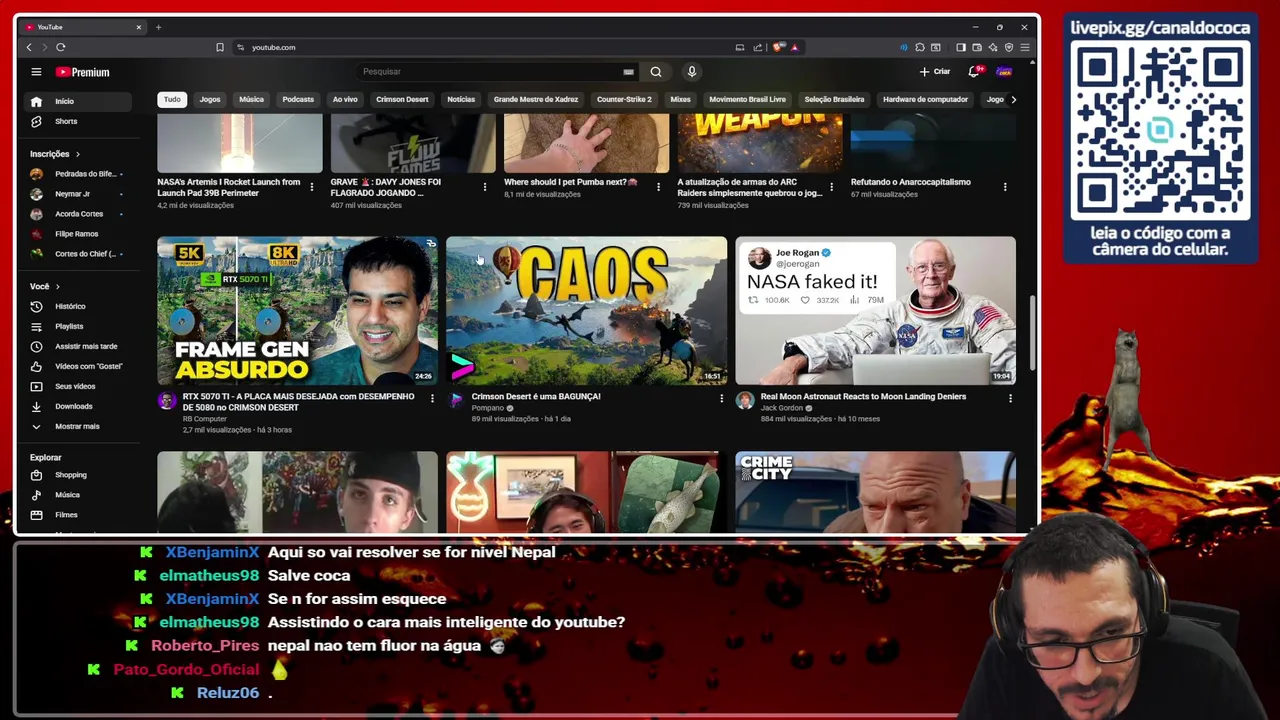Screen dimensions: 1280x720
Task: Show more category chips with right arrow
Action: (1013, 99)
